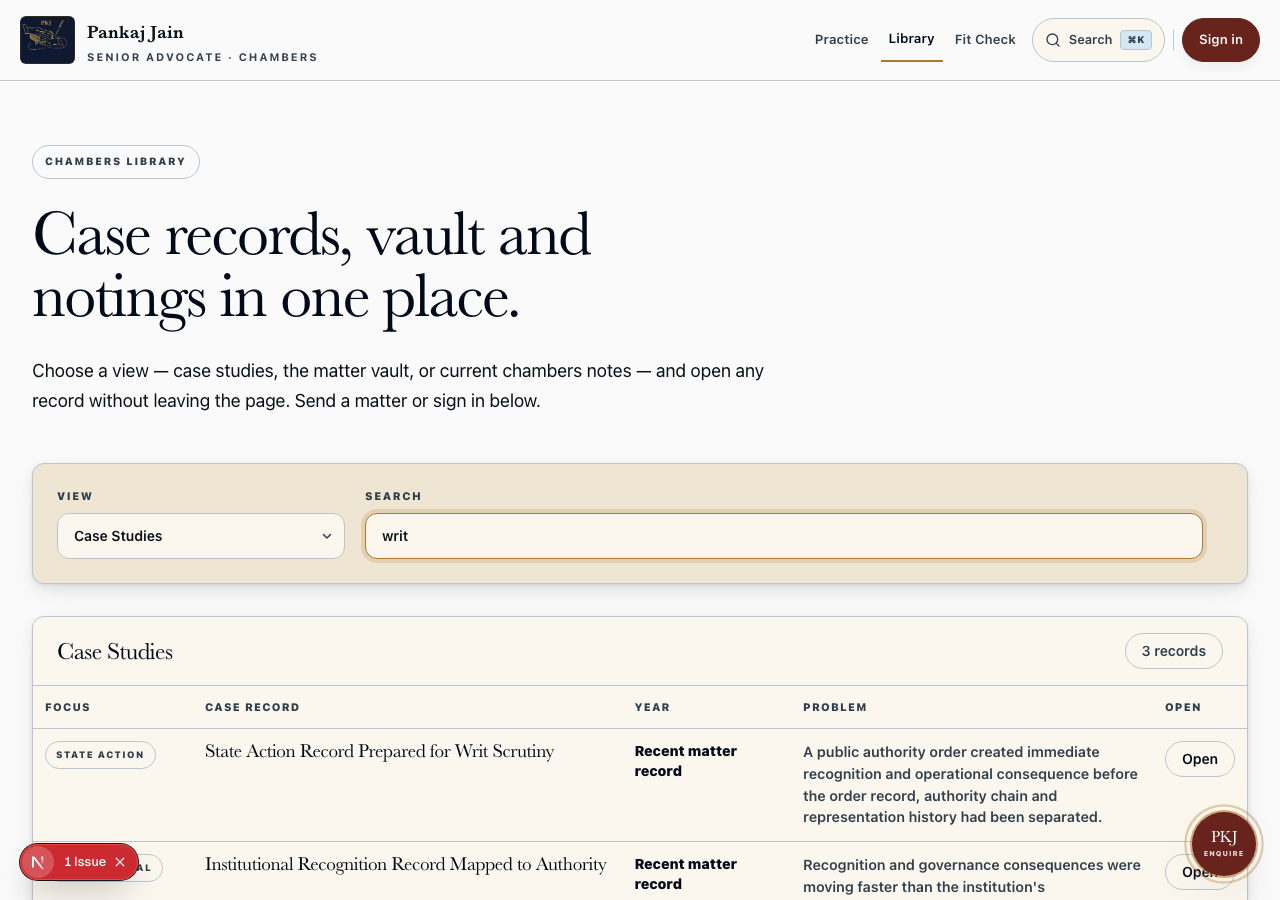
Task: Click the CASE RECORD column header
Action: (x=252, y=707)
